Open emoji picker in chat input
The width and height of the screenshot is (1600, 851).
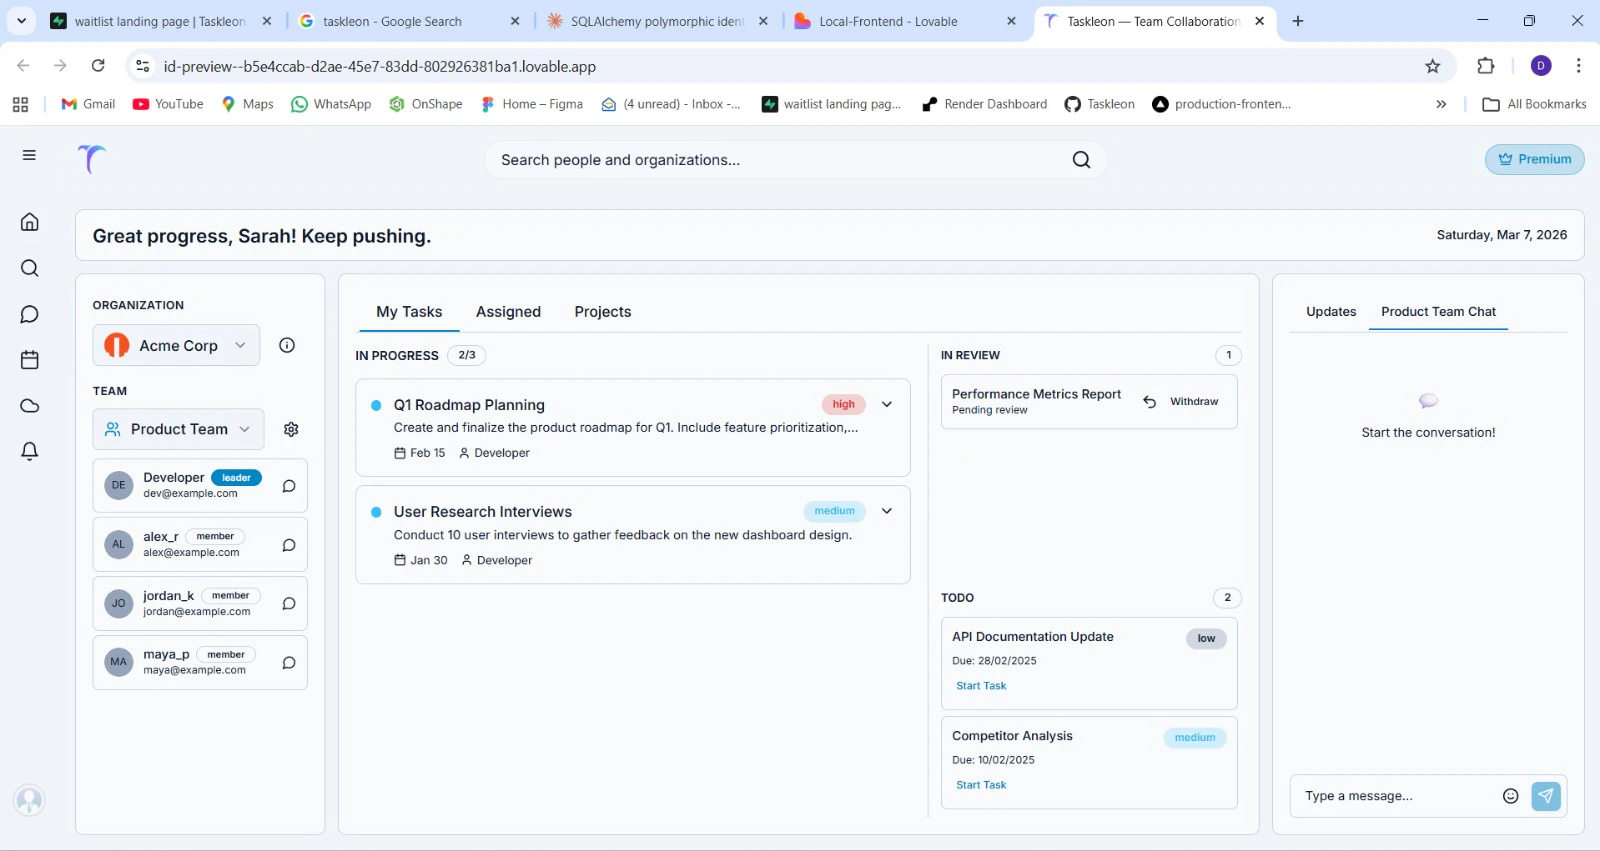(x=1511, y=796)
